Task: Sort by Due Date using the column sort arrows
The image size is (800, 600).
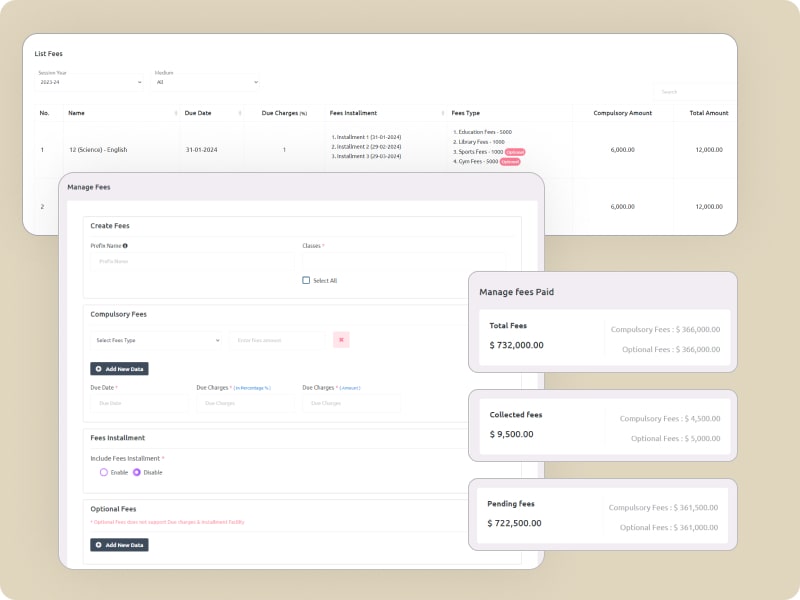Action: coord(240,113)
